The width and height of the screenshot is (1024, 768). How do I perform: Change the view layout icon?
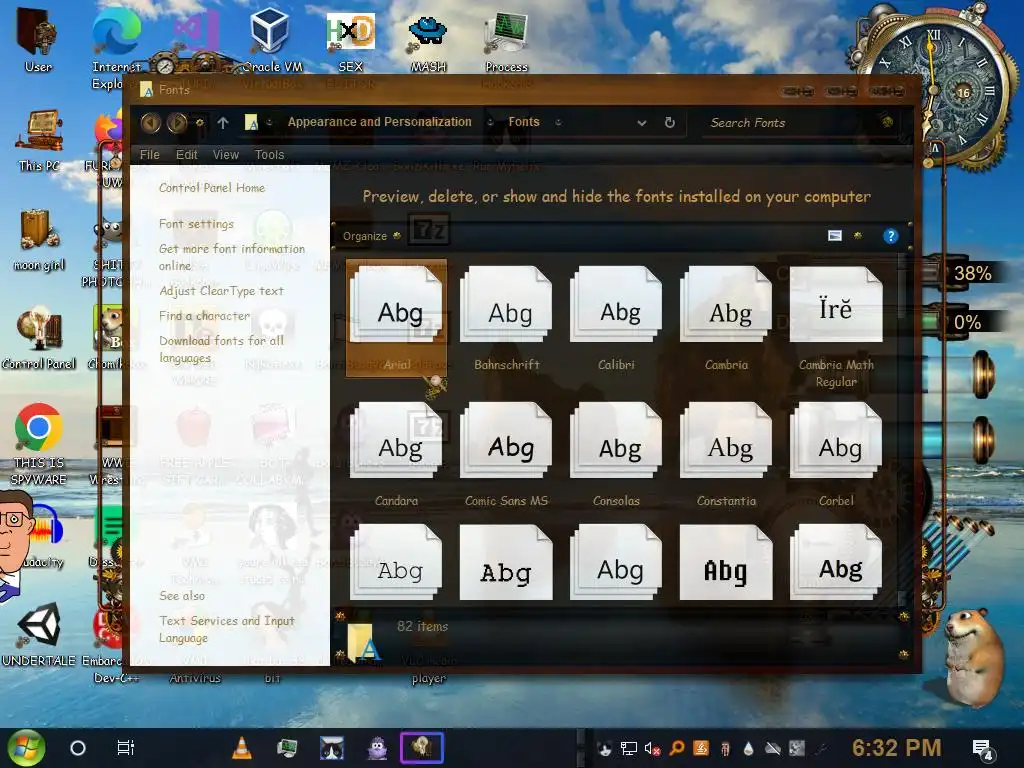[835, 236]
